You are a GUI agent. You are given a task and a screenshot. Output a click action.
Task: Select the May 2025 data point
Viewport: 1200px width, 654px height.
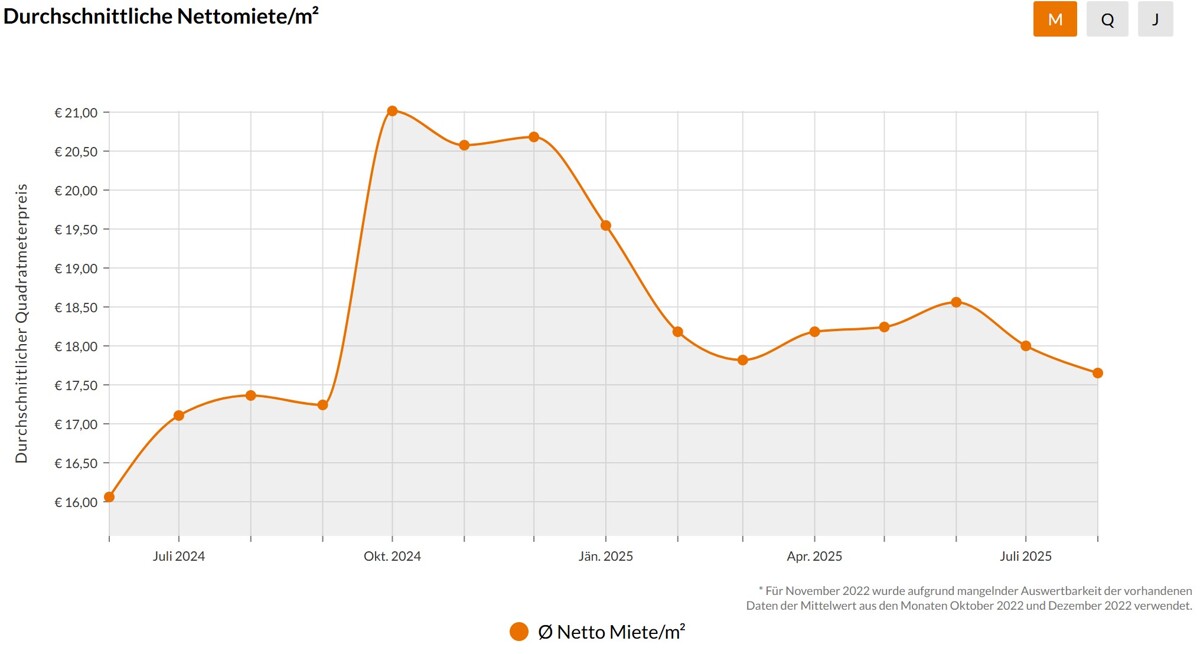click(x=884, y=327)
